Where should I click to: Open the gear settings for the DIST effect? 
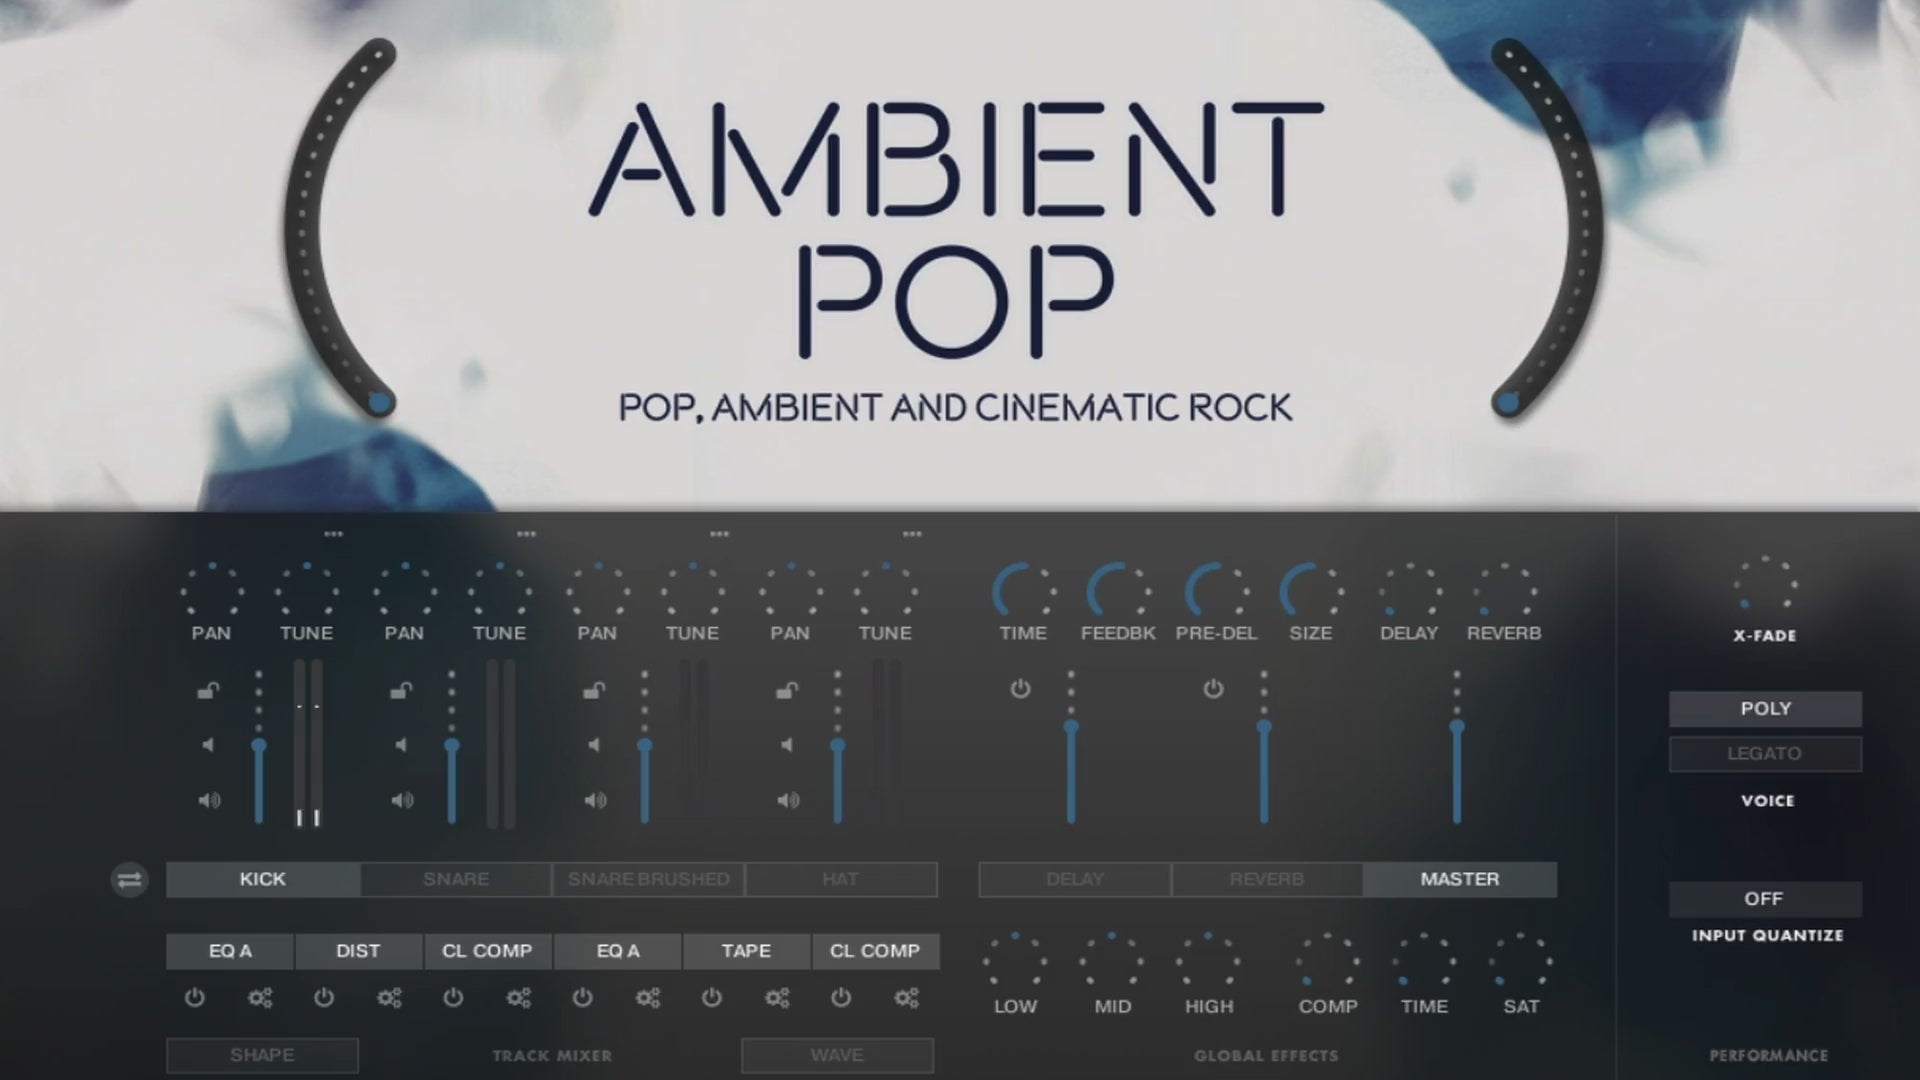pyautogui.click(x=389, y=998)
